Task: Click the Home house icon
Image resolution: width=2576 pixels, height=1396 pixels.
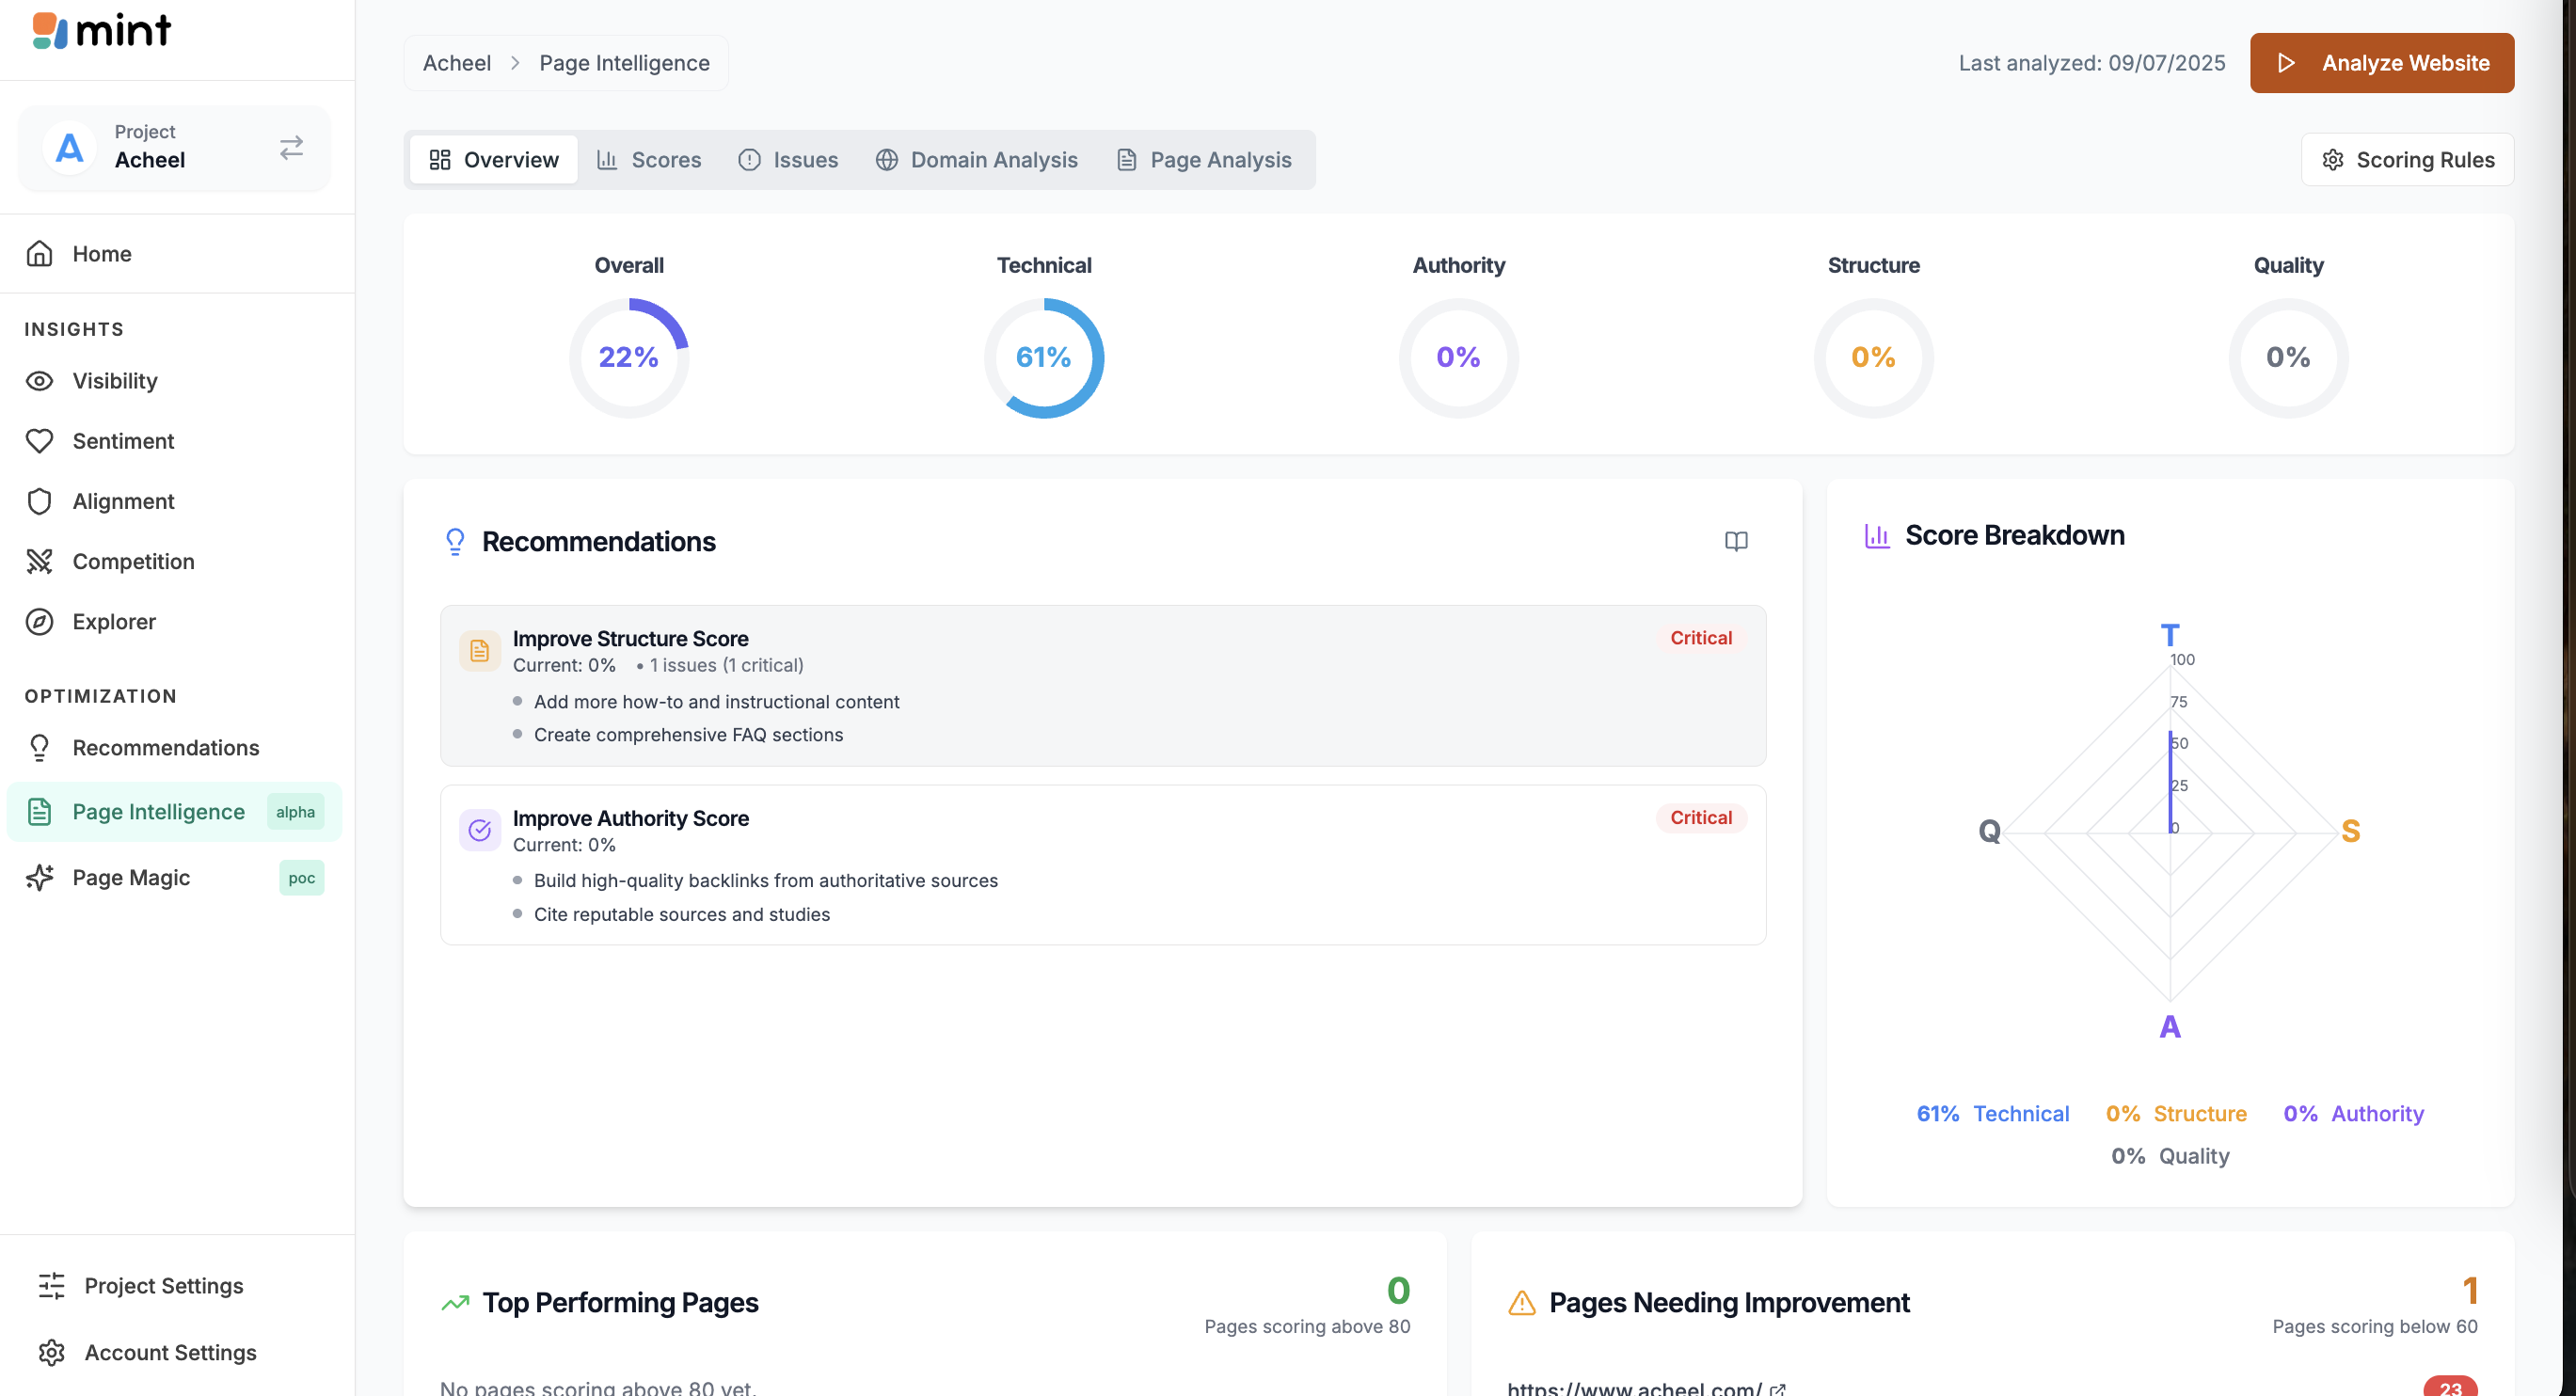Action: pos(39,254)
